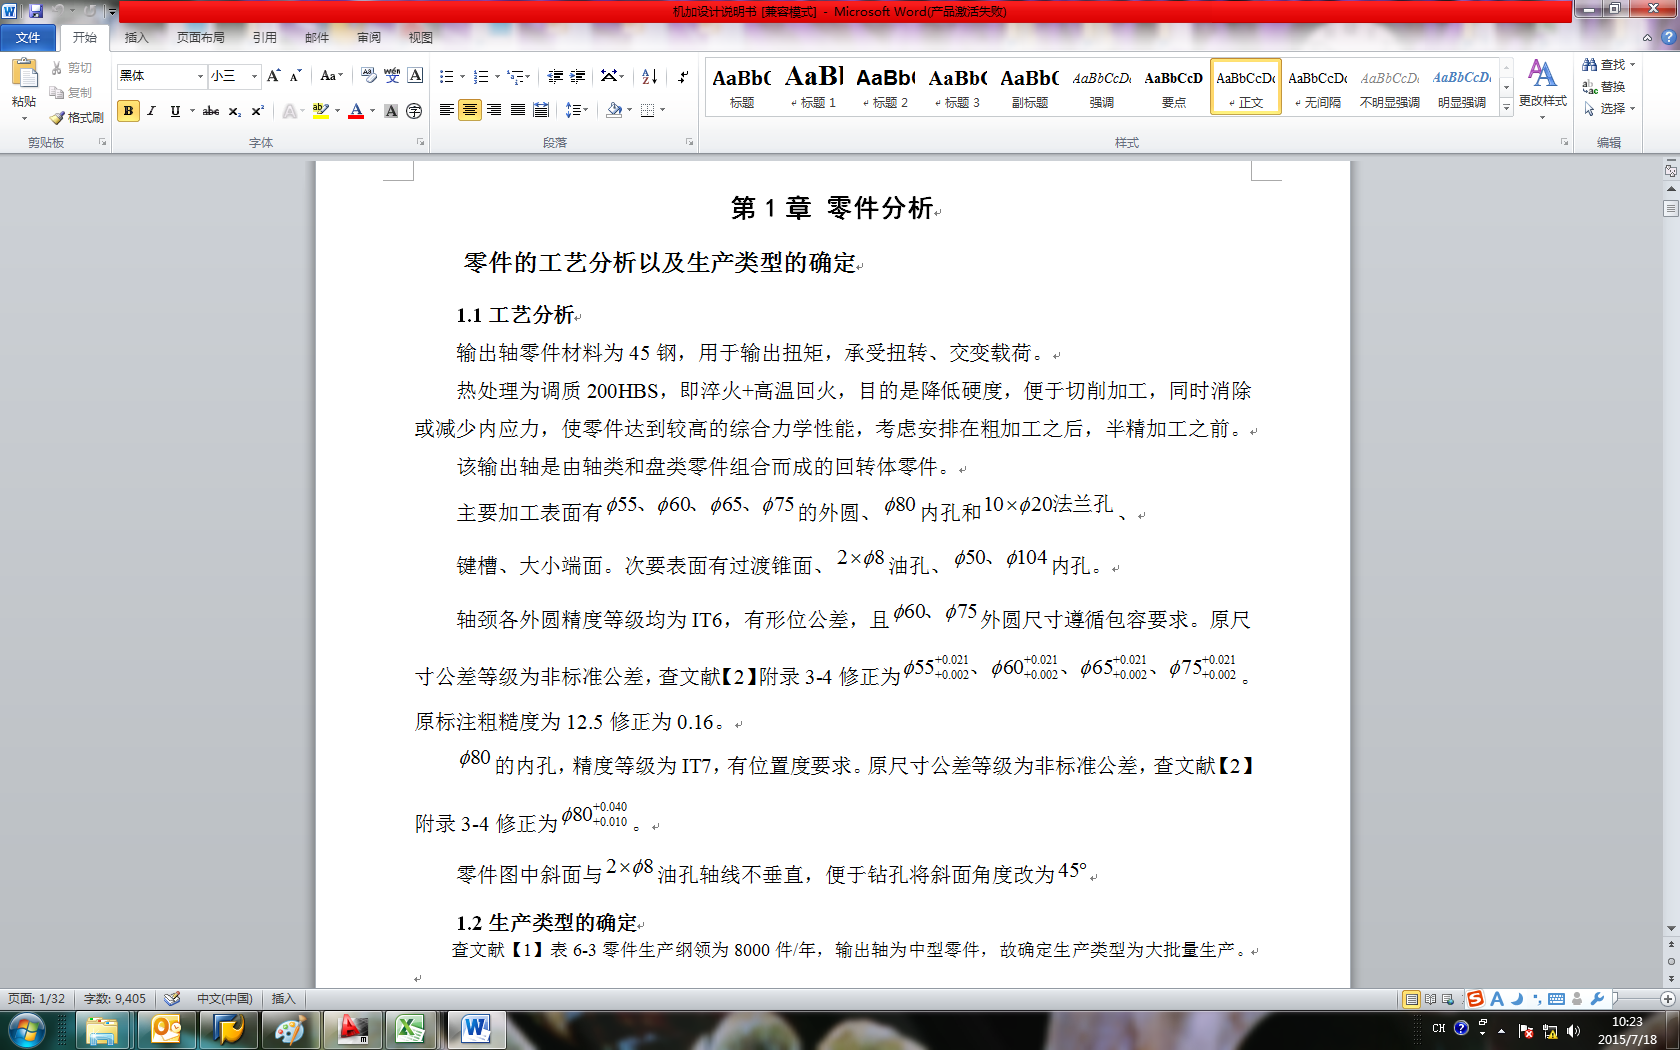Viewport: 1680px width, 1050px height.
Task: Open the Change Case dropdown
Action: 331,76
